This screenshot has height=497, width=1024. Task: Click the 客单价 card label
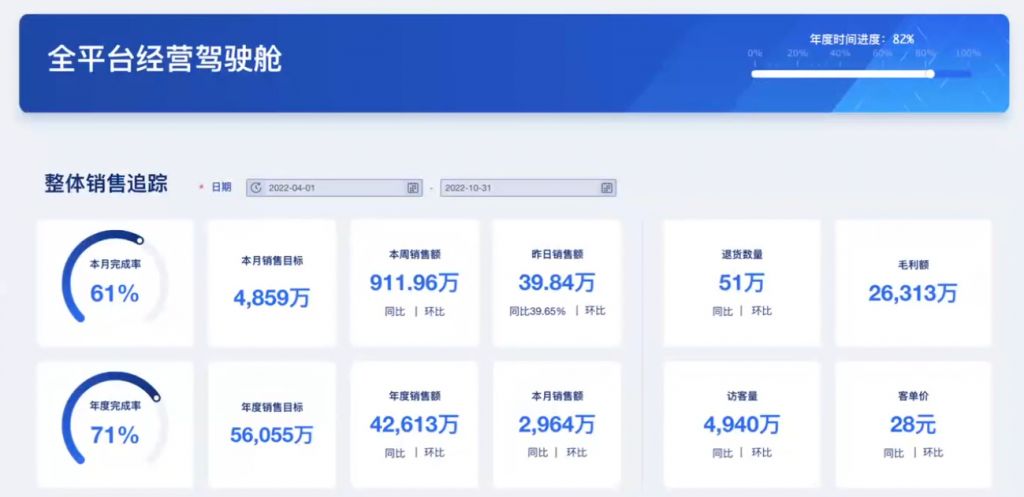(913, 396)
